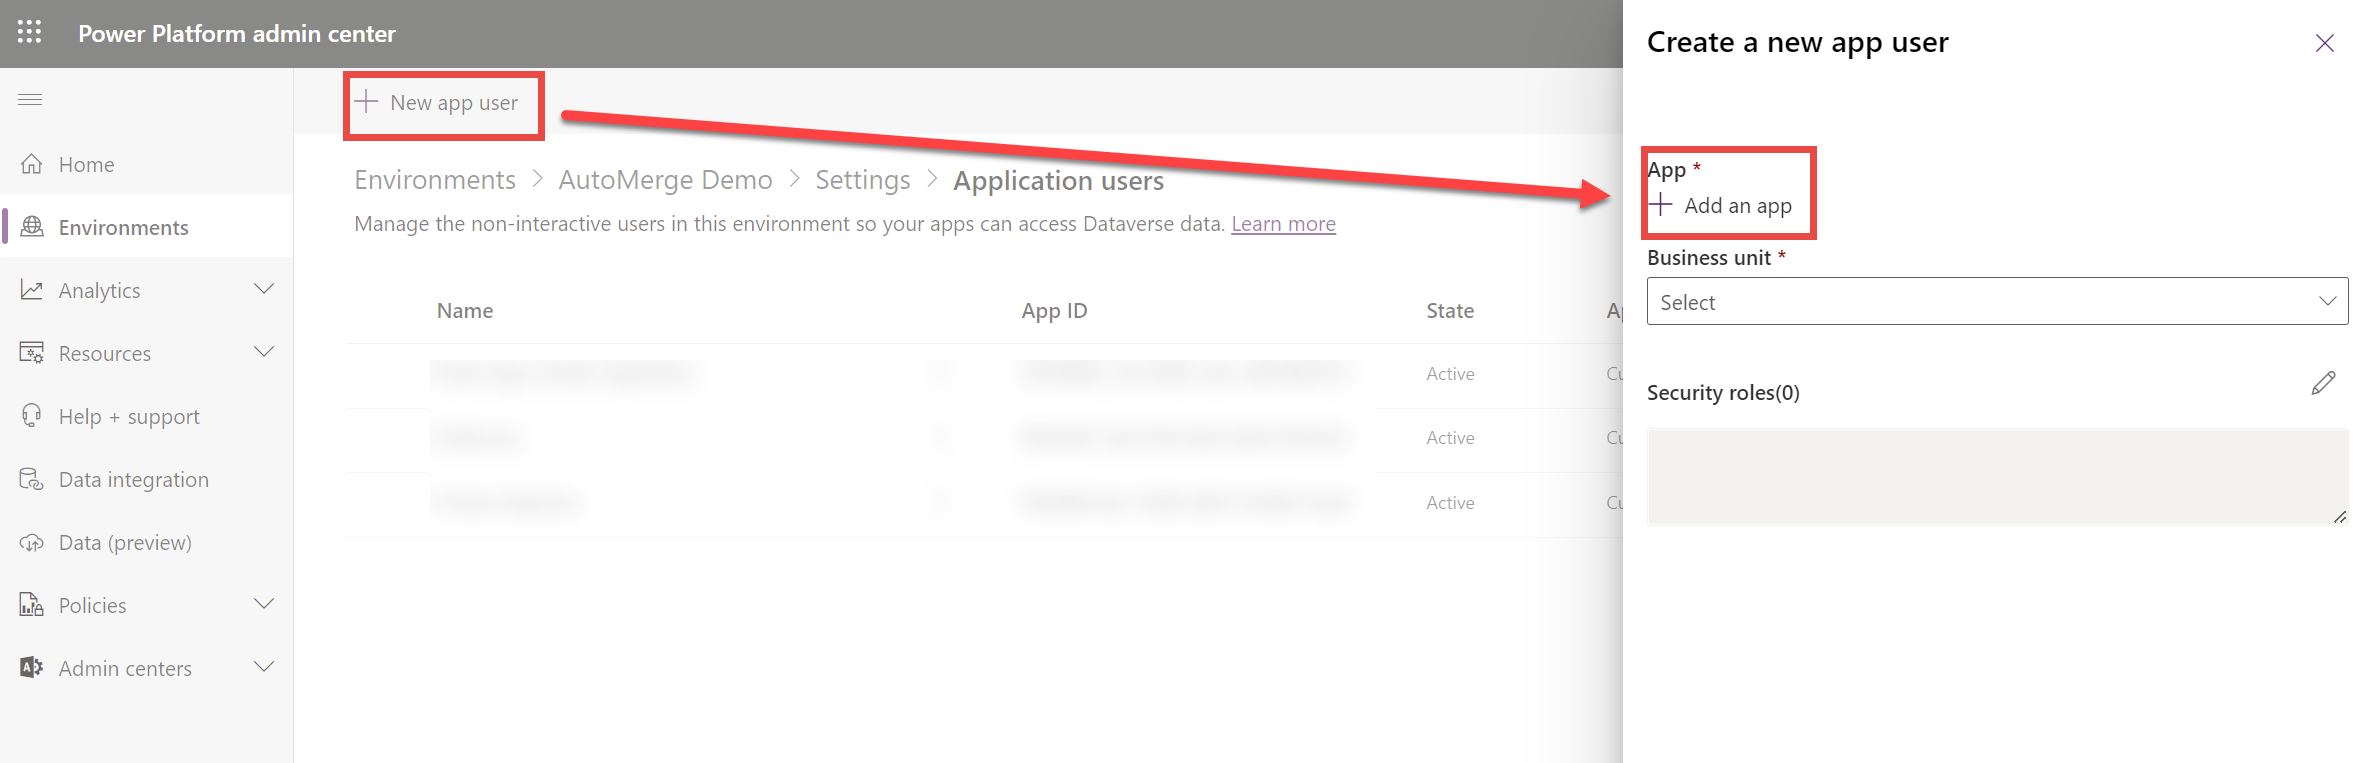
Task: Expand the Admin centers section chevron
Action: [264, 668]
